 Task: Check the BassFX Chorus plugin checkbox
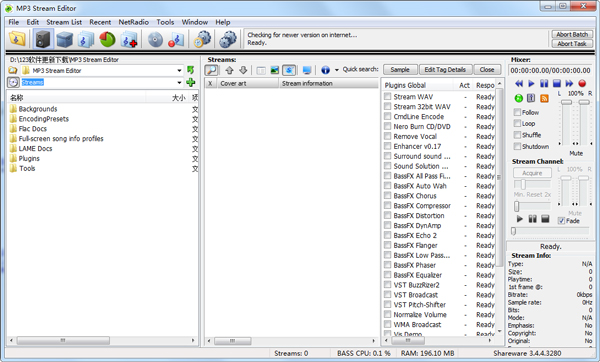click(x=388, y=196)
